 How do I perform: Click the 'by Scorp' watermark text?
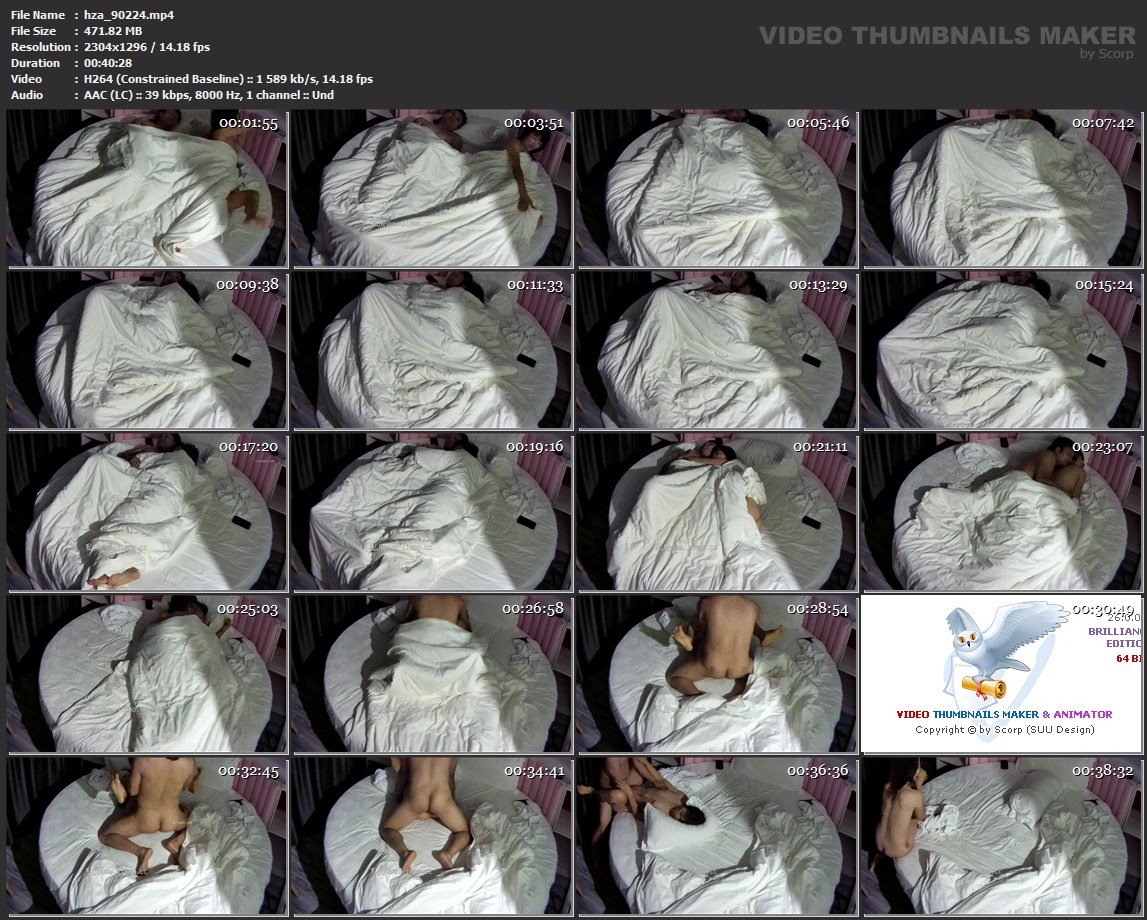point(1107,54)
